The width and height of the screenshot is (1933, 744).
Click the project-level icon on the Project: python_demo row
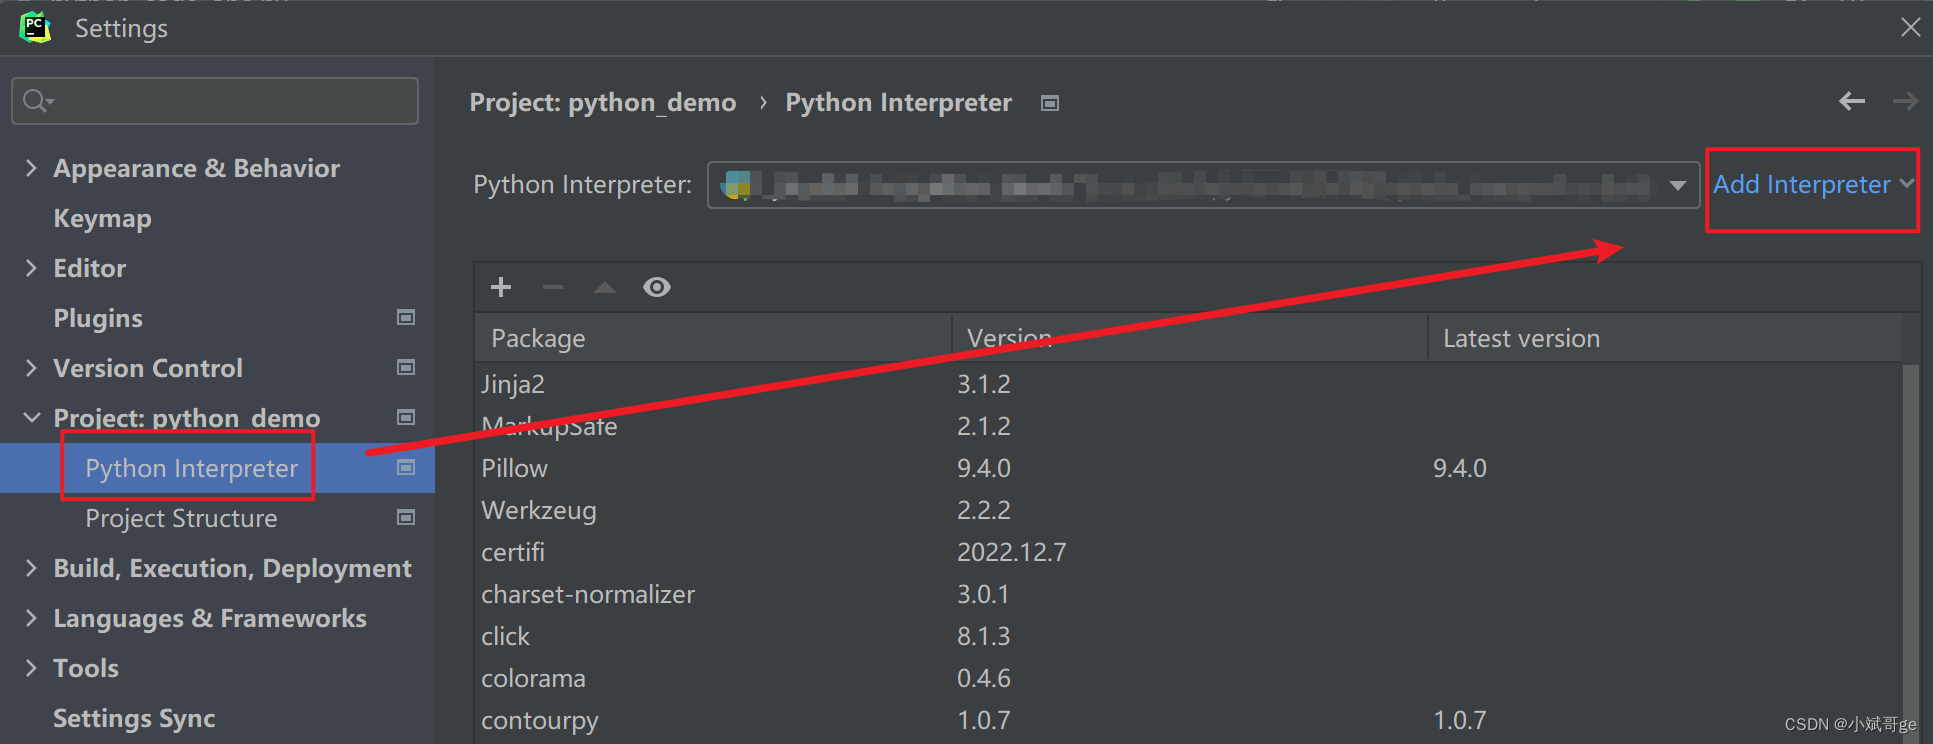[x=406, y=417]
